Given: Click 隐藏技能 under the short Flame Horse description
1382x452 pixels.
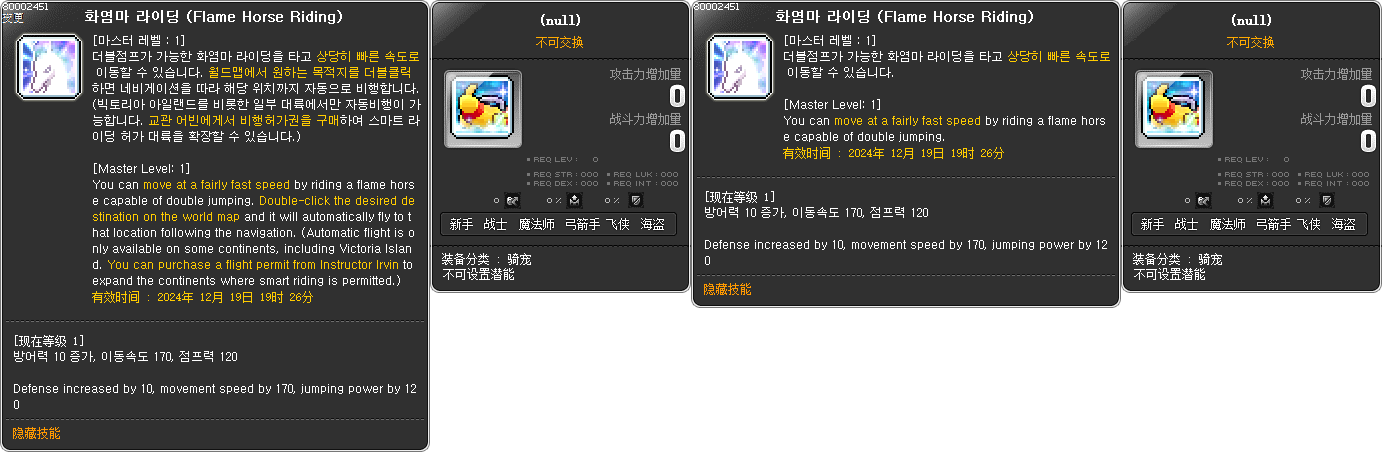Looking at the screenshot, I should [x=727, y=289].
